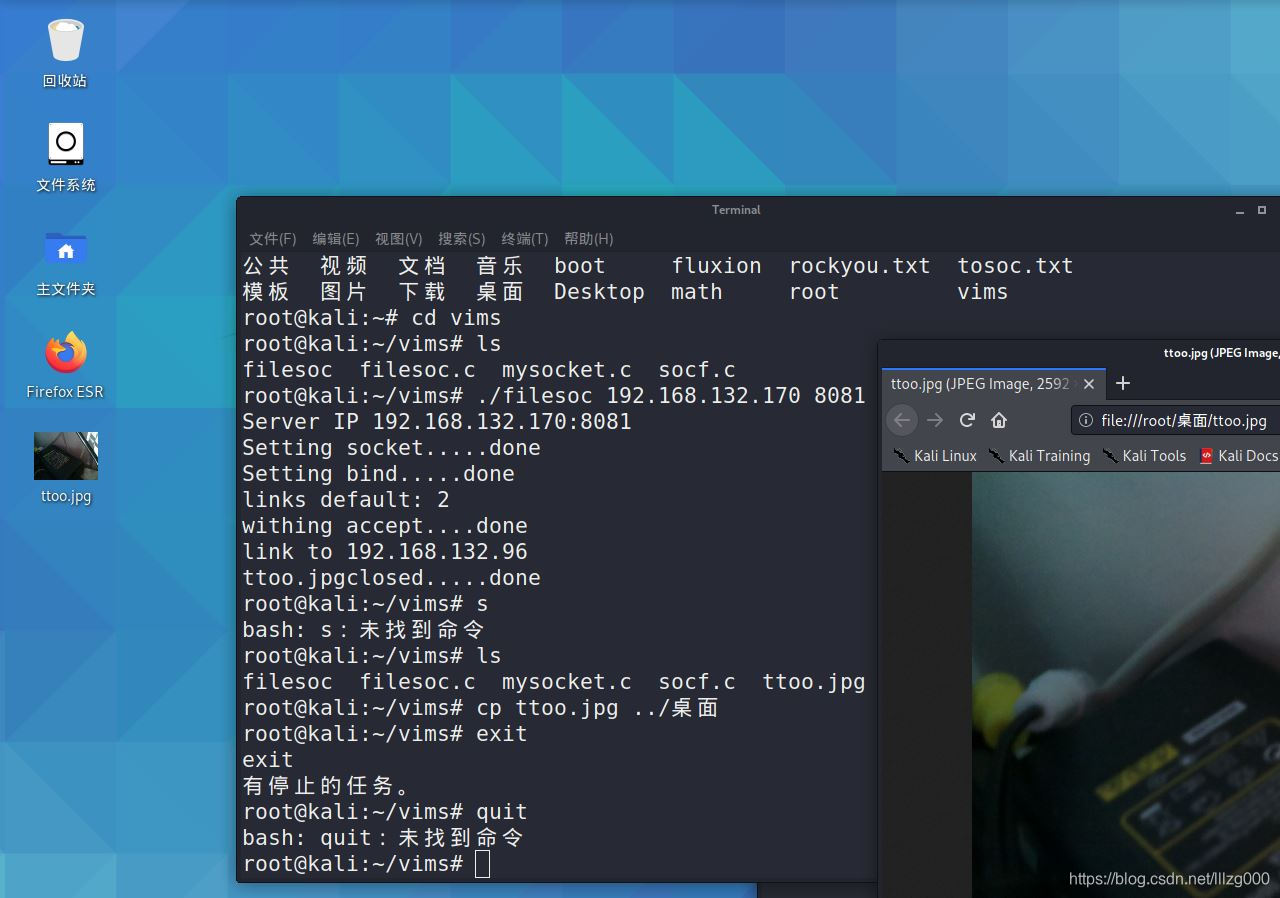
Task: Open the Kali Docs bookmark
Action: (1238, 455)
